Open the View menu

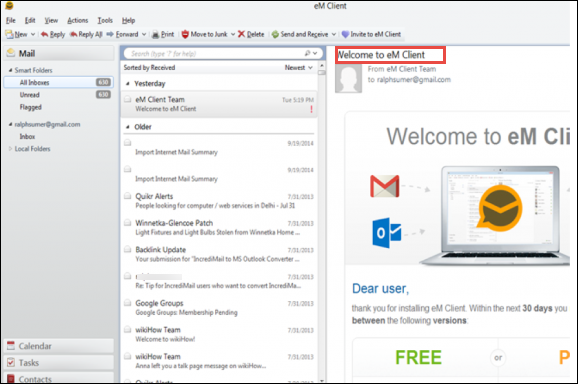(51, 20)
